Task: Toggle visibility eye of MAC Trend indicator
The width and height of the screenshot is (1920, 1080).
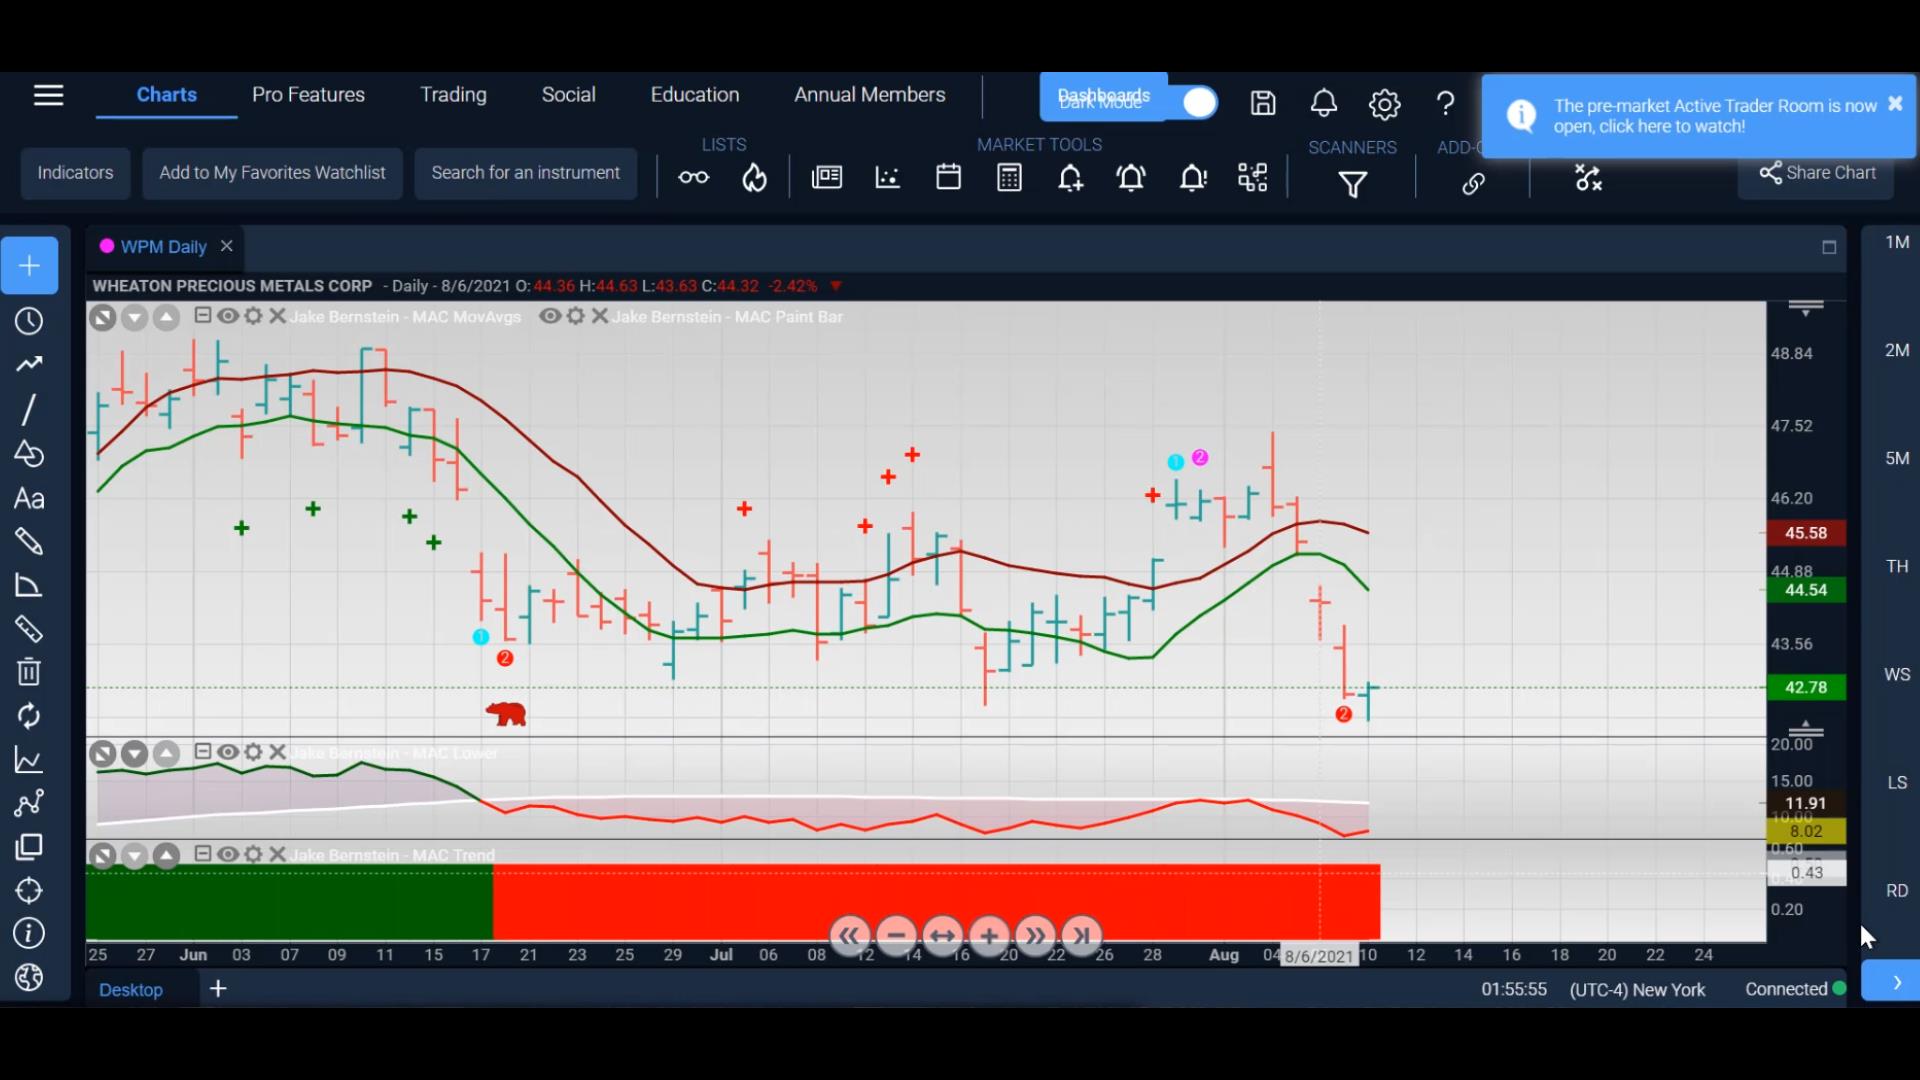Action: tap(228, 854)
